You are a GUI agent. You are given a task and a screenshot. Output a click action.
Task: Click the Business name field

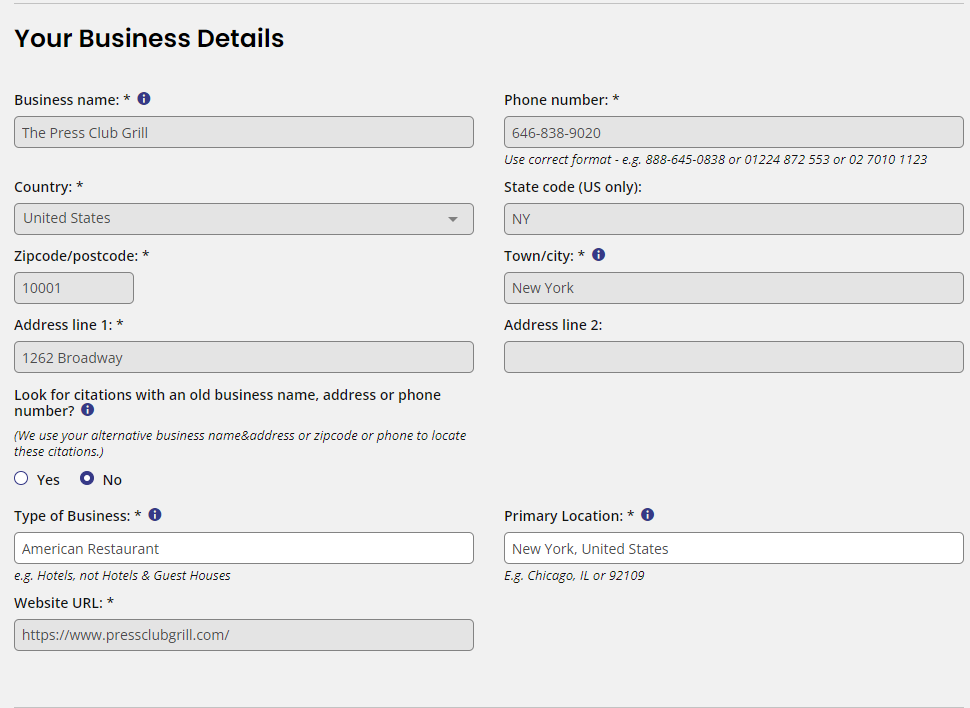(x=244, y=132)
